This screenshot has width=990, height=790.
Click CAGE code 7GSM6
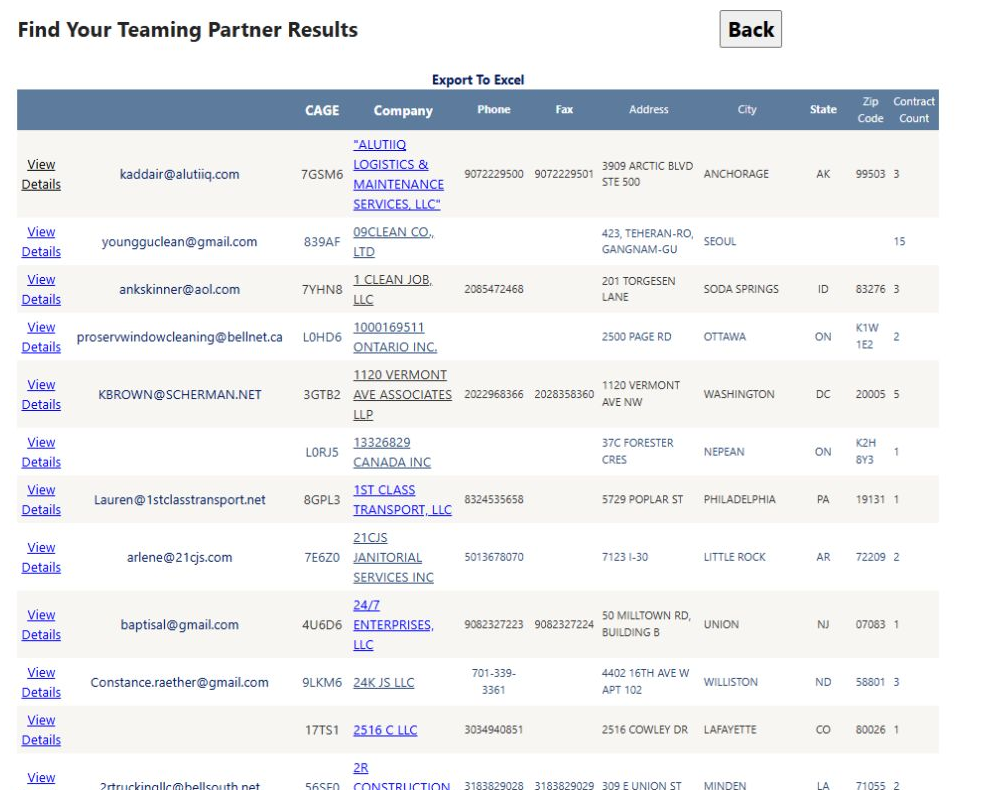pyautogui.click(x=322, y=174)
